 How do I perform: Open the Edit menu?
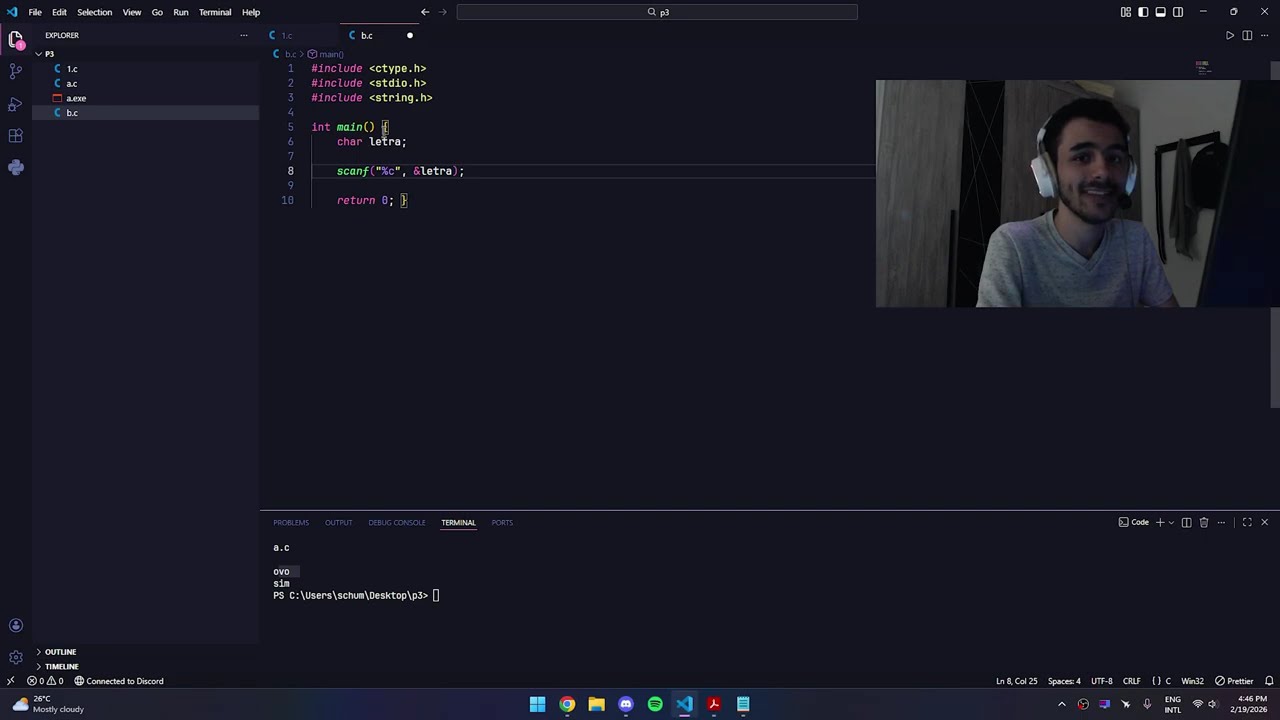(59, 12)
